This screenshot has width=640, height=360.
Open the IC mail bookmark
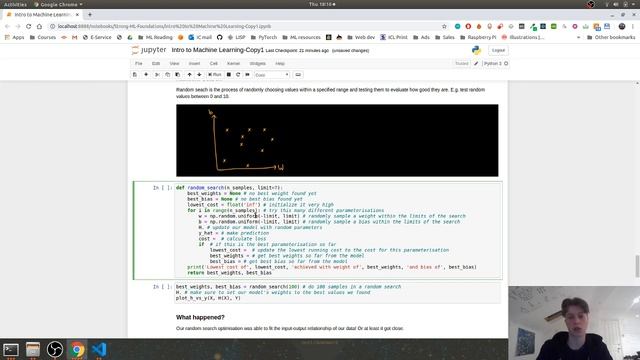(200, 37)
